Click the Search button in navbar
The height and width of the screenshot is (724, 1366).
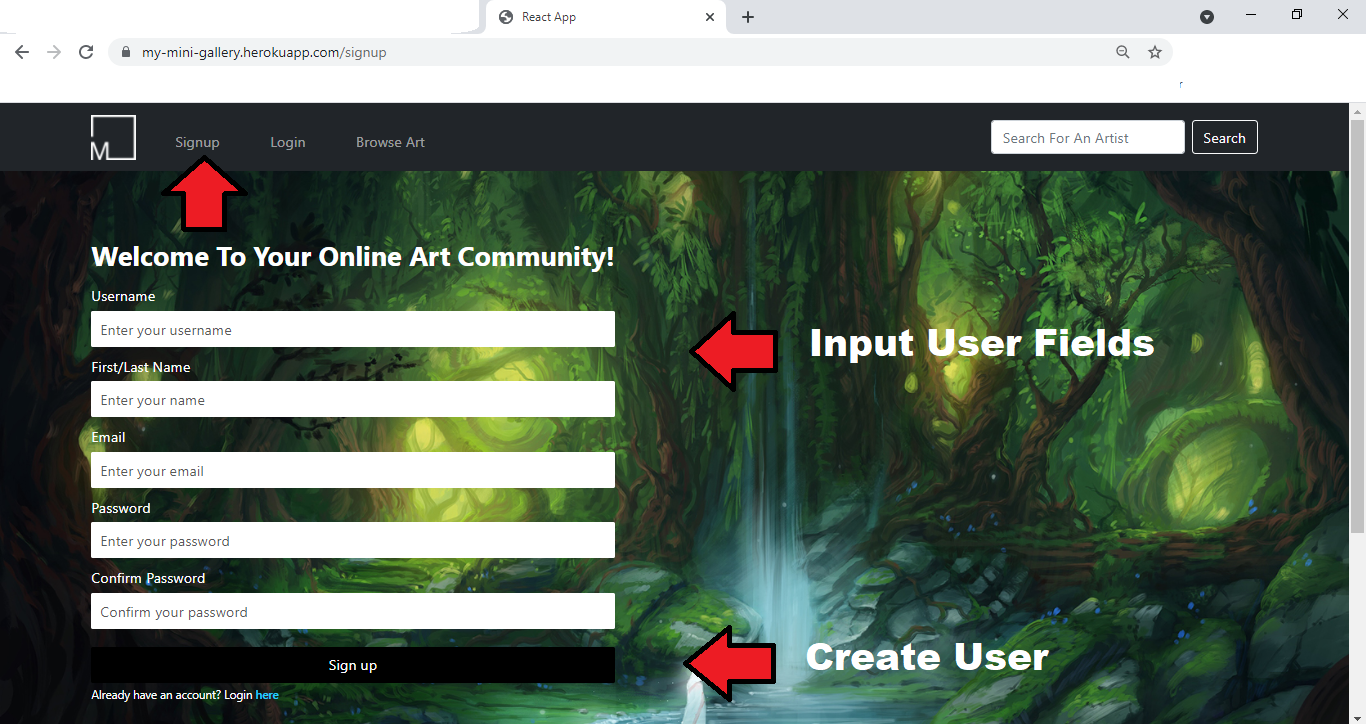click(x=1224, y=138)
